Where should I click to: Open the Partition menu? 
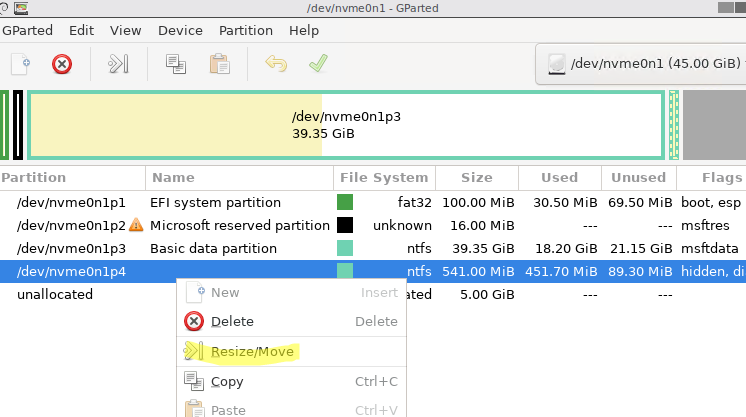(245, 30)
